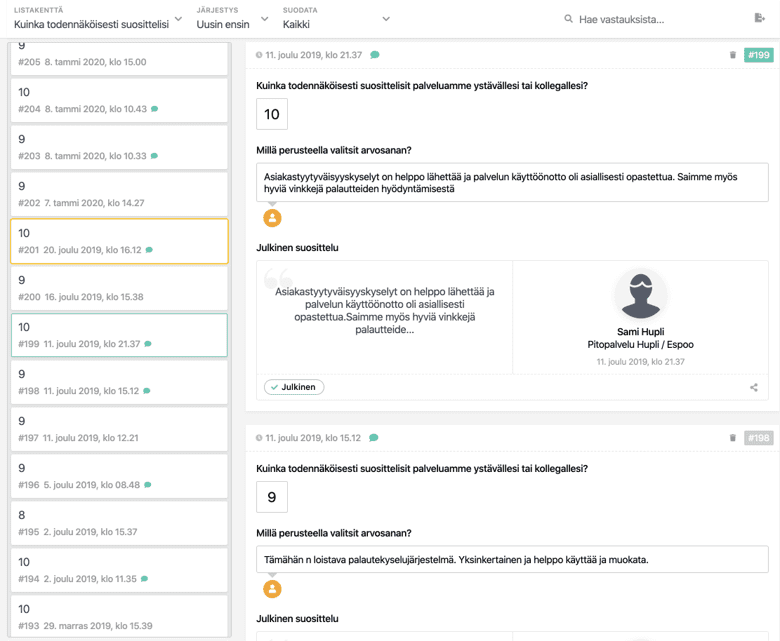Share the Sami Hupli public recommendation
Viewport: 780px width, 641px height.
pyautogui.click(x=754, y=387)
